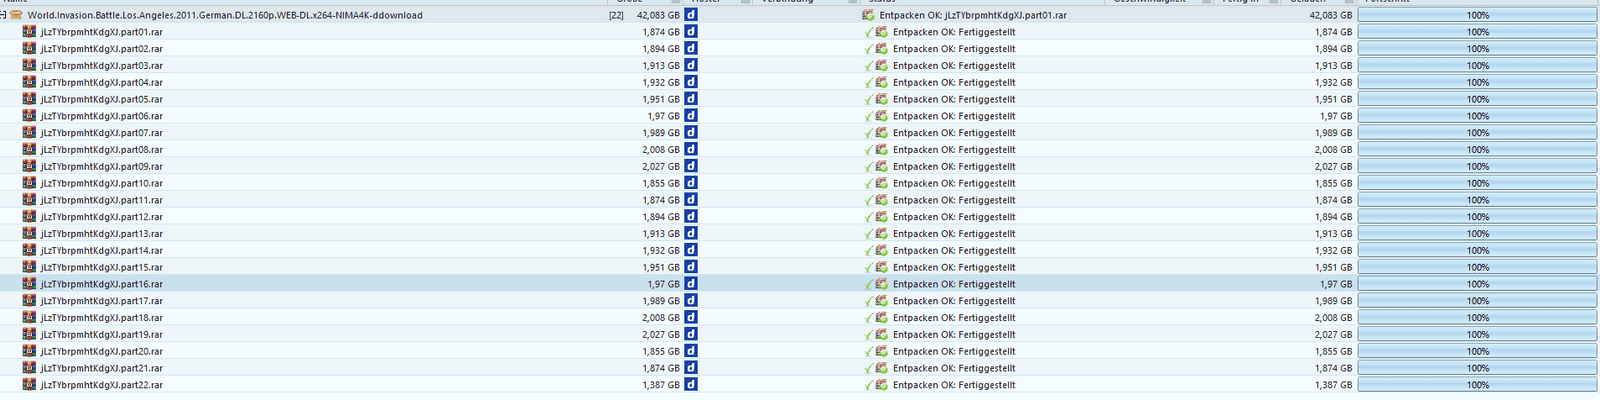Click the 1,387 GB loaded value beside part22 progress bar
1600x400 pixels.
[1334, 385]
